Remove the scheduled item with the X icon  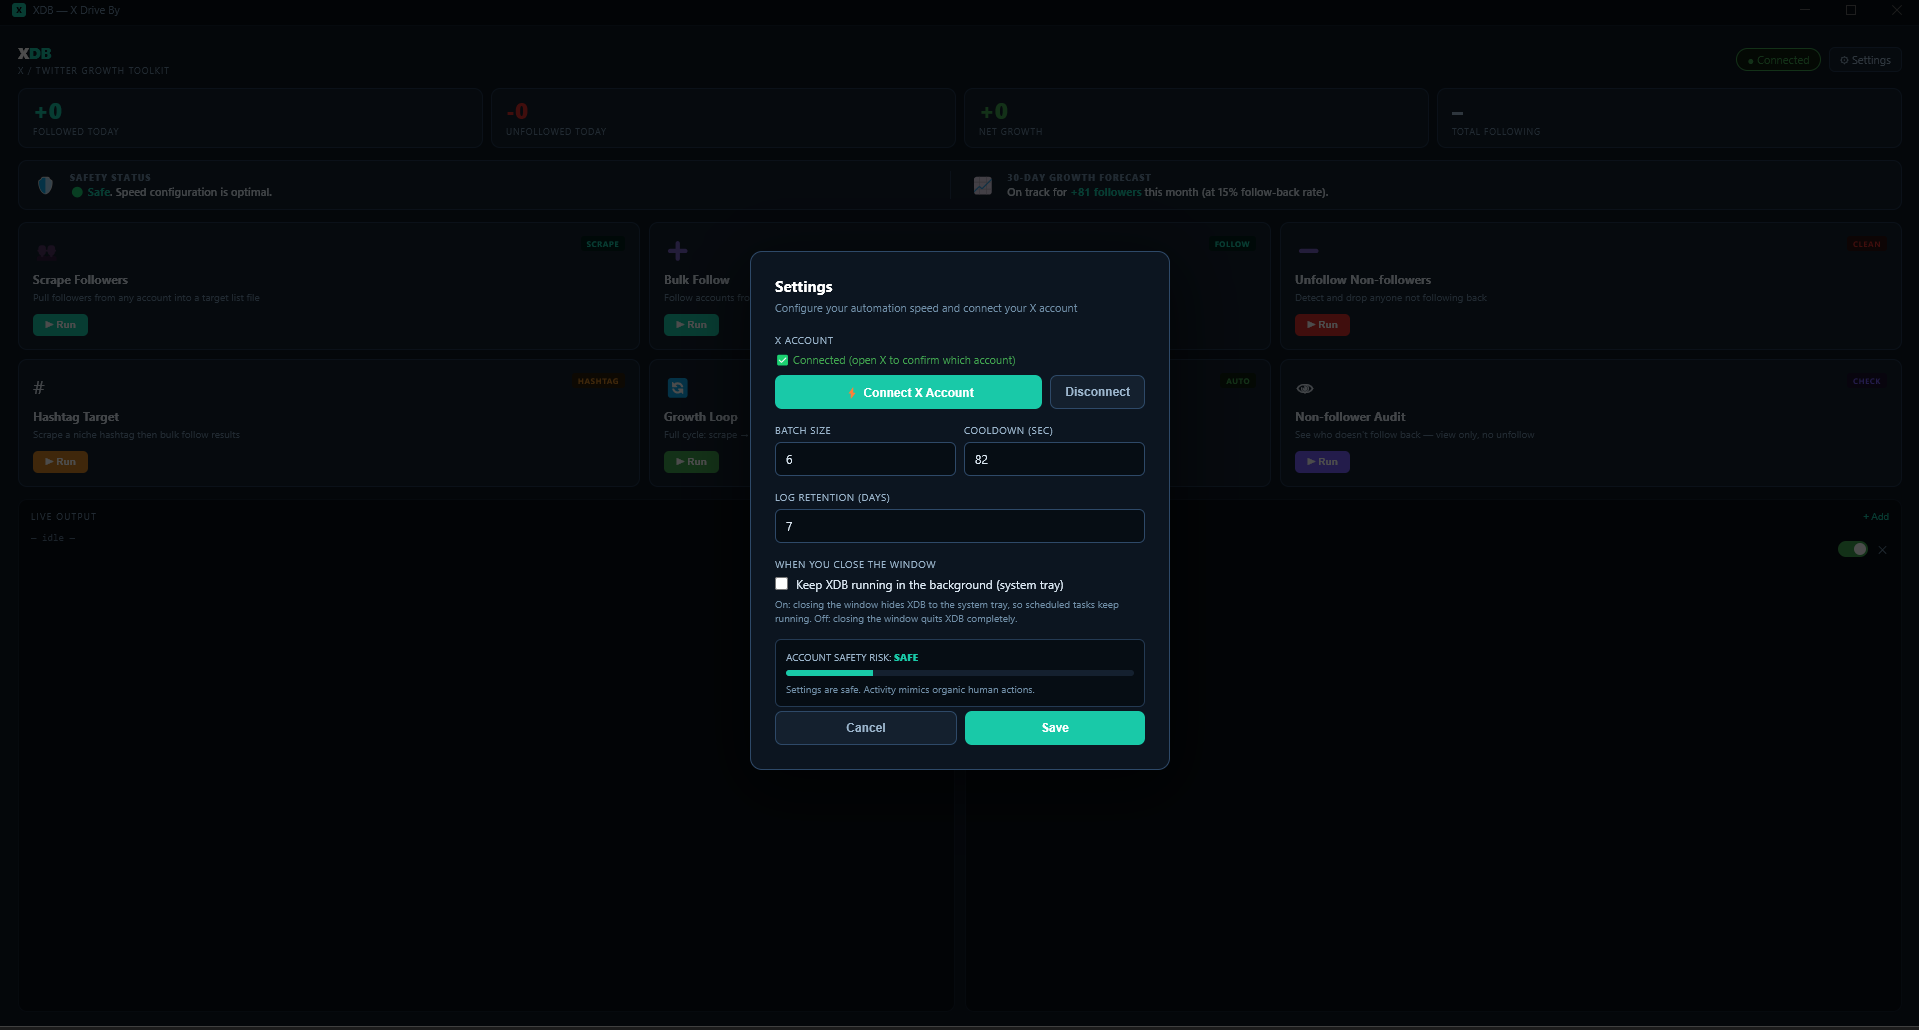[x=1882, y=550]
